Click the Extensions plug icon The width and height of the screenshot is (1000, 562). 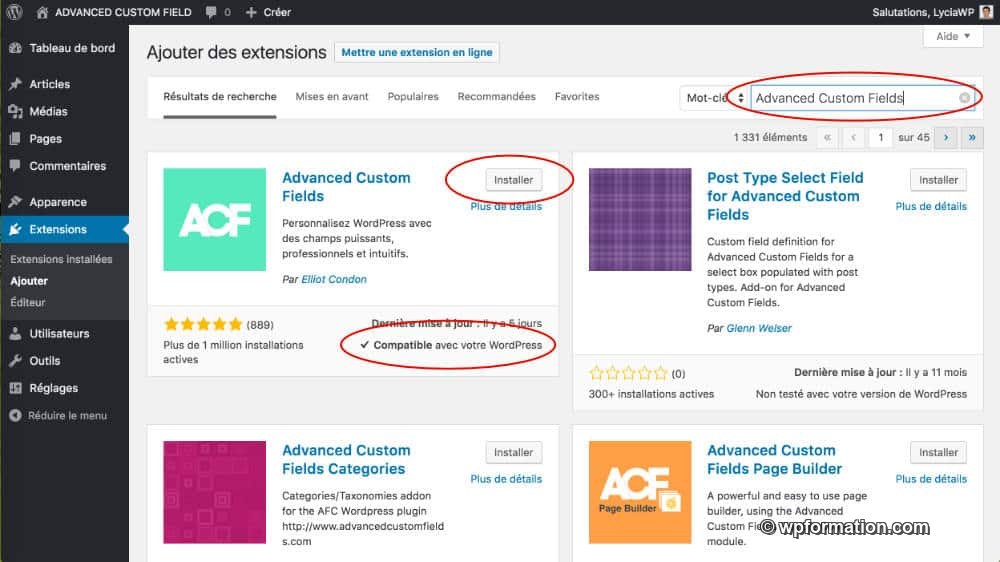pos(15,230)
